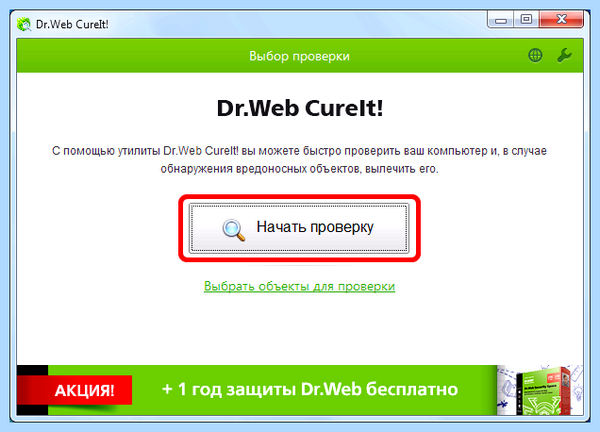Minimize the Dr.Web CureIt! window
600x432 pixels.
(501, 19)
